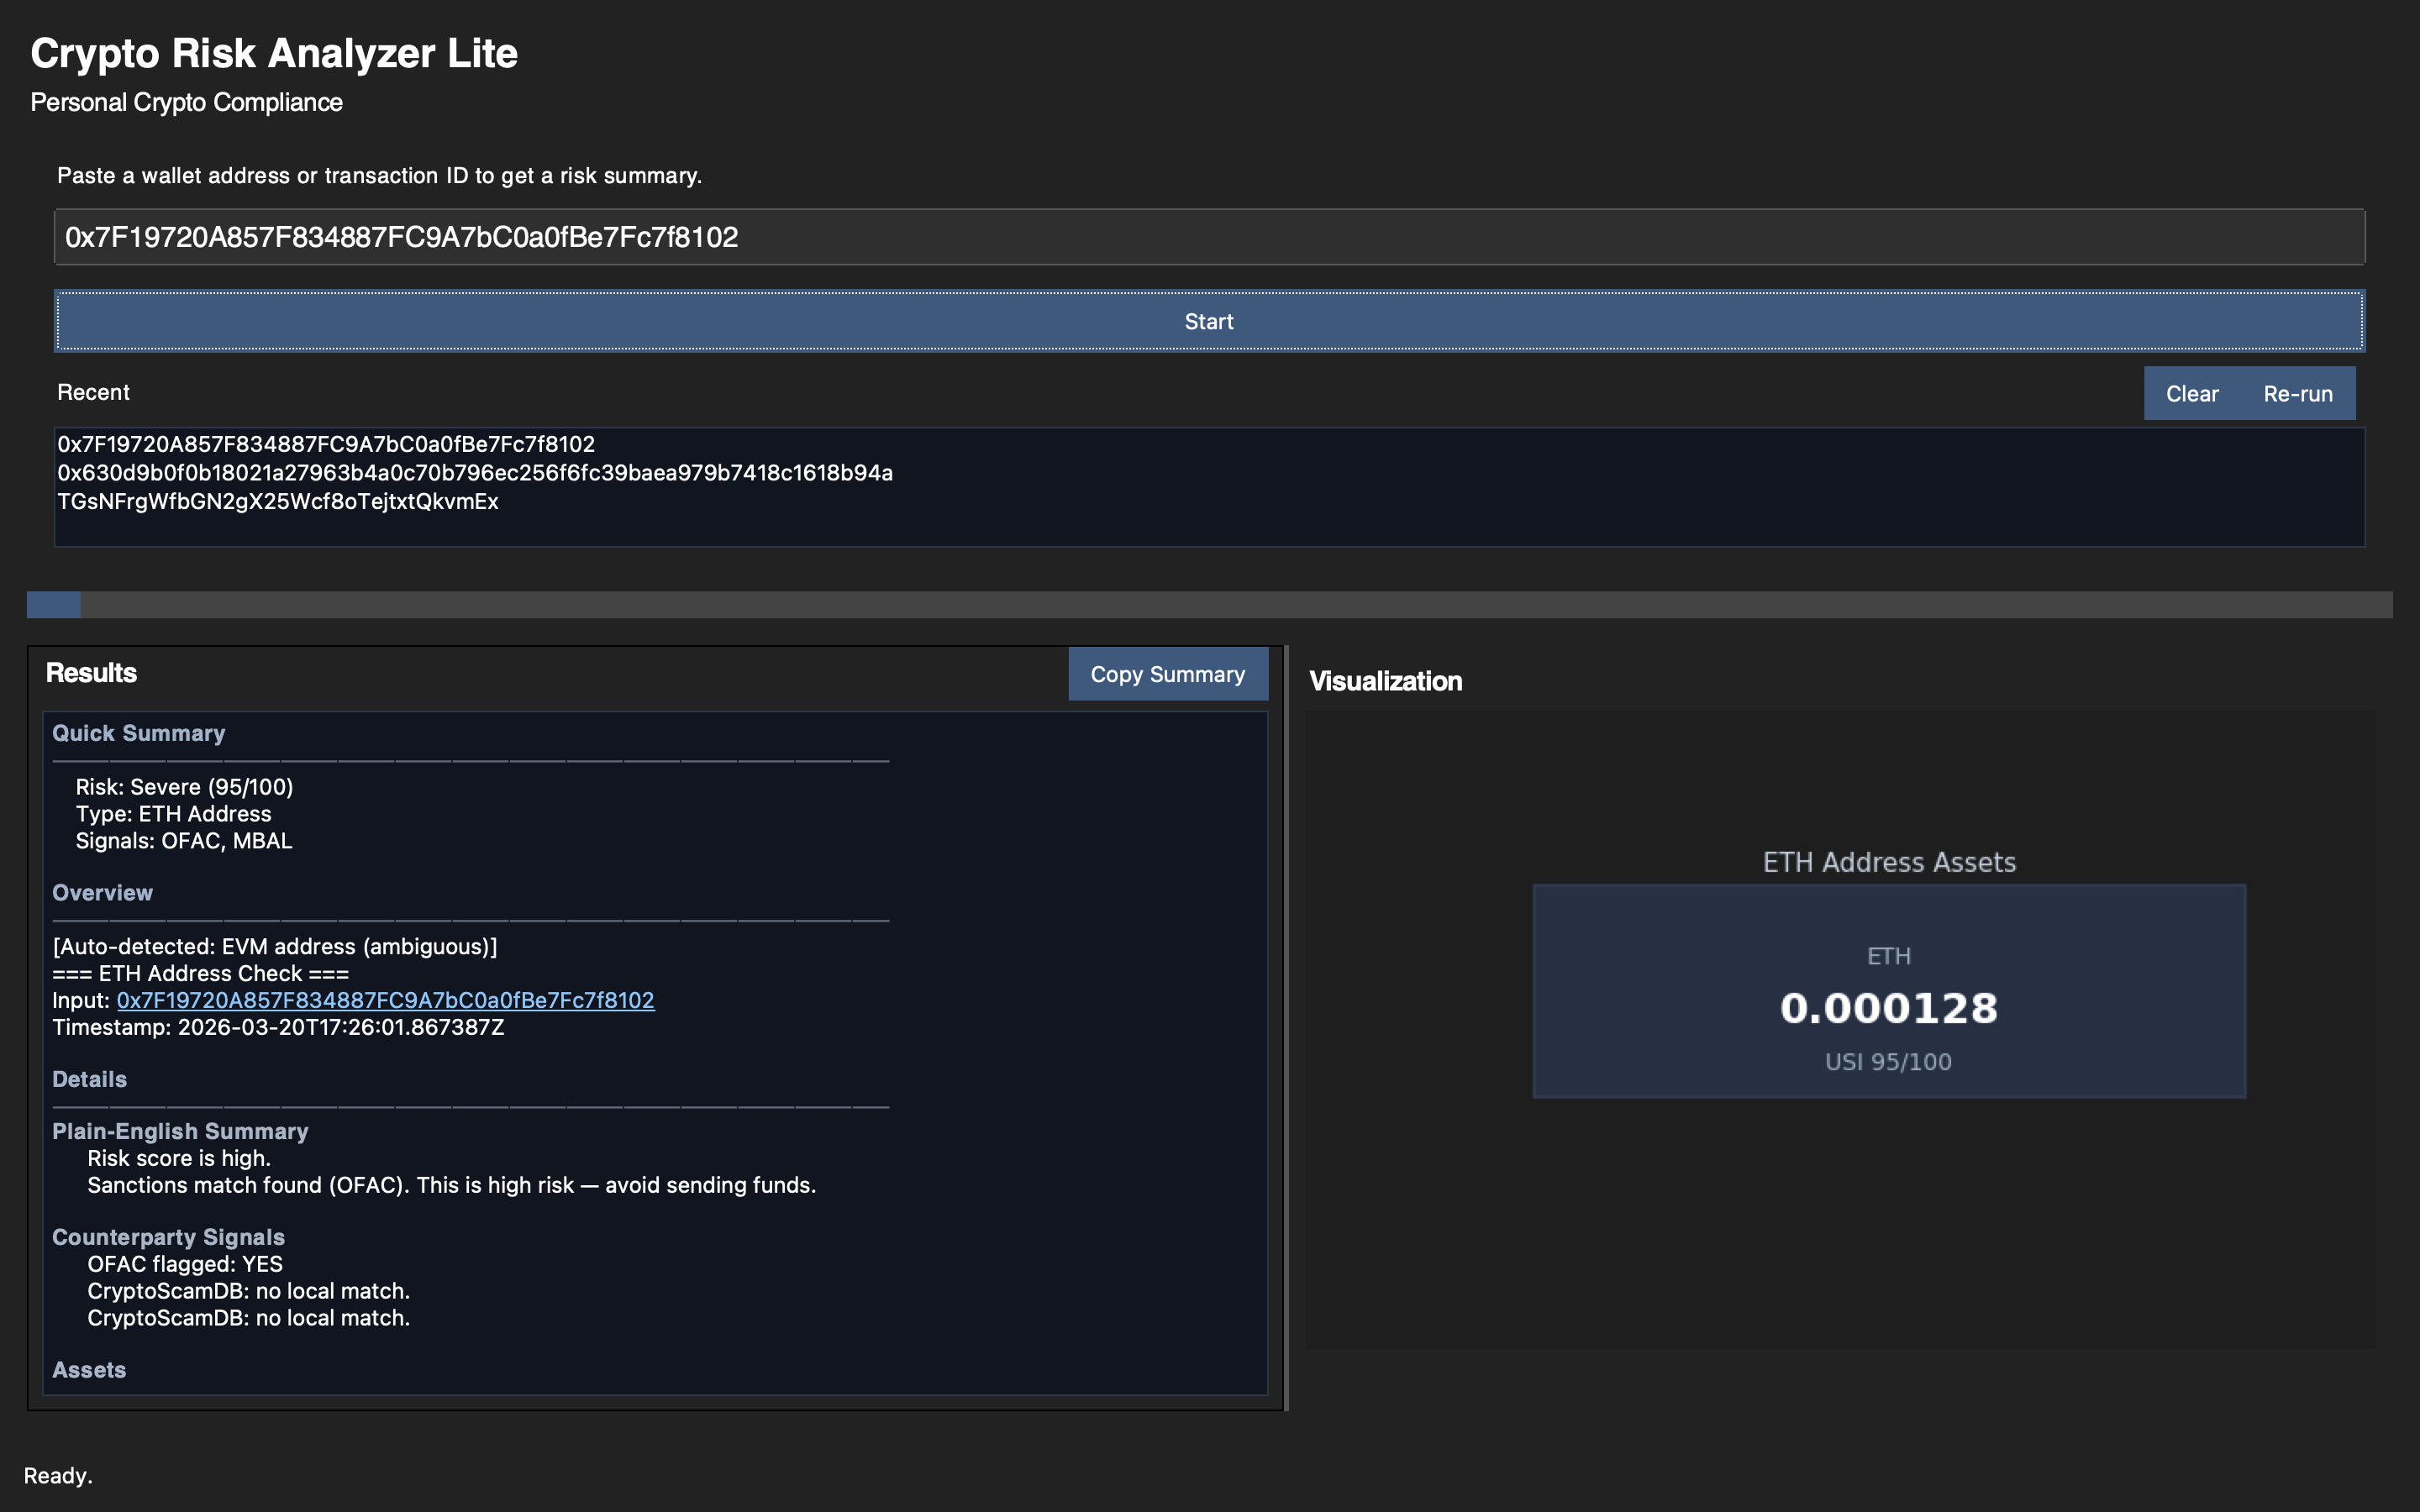Viewport: 2420px width, 1512px height.
Task: Click the Visualization panel heading
Action: click(x=1386, y=681)
